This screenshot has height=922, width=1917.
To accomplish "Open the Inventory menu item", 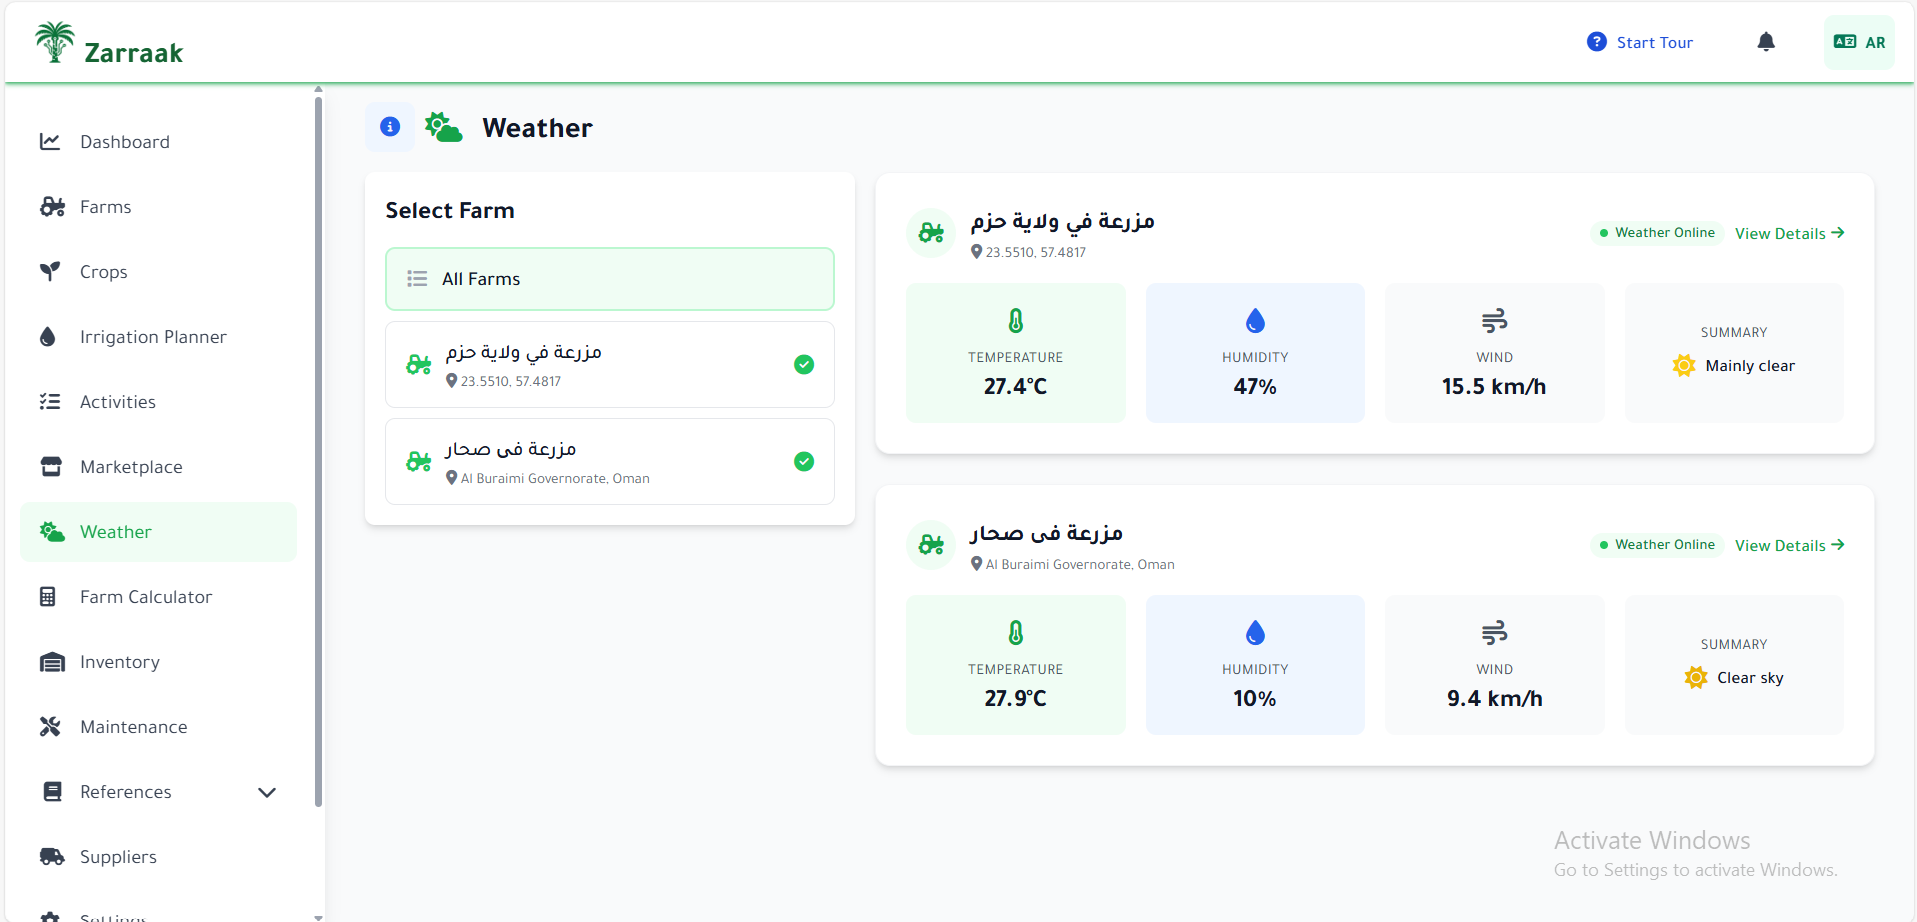I will 119,662.
